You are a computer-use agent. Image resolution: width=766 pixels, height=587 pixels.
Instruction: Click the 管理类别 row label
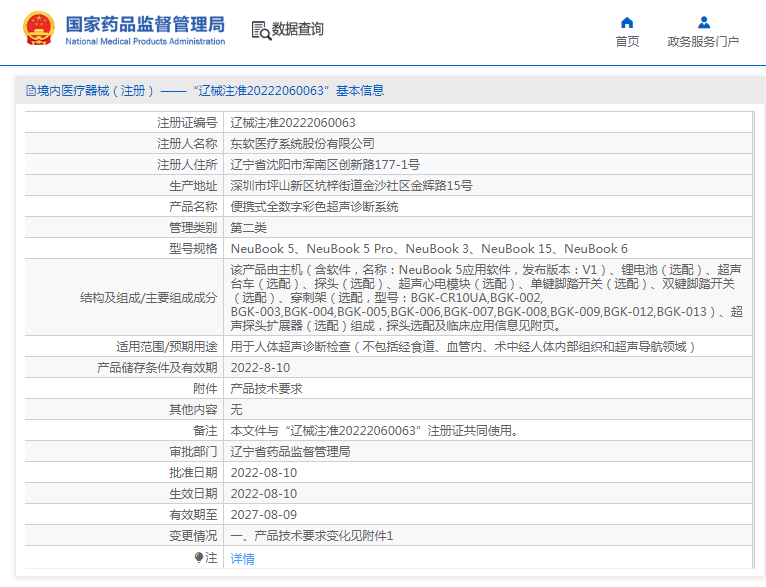coord(193,228)
